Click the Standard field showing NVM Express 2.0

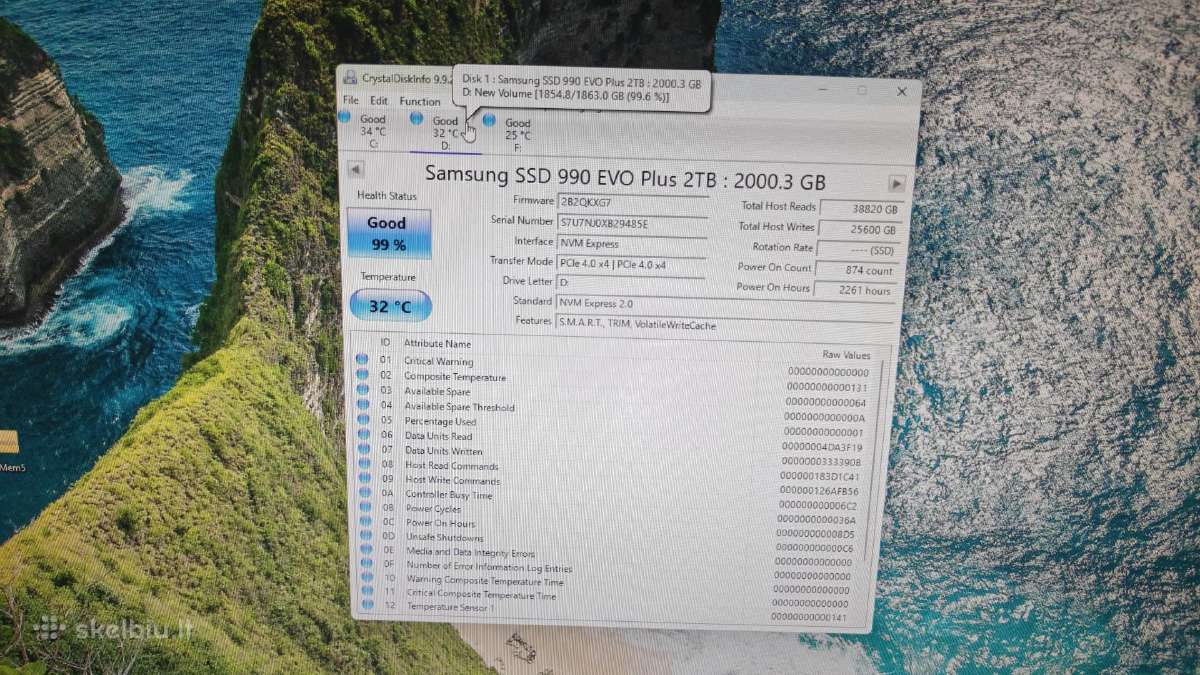[x=725, y=304]
